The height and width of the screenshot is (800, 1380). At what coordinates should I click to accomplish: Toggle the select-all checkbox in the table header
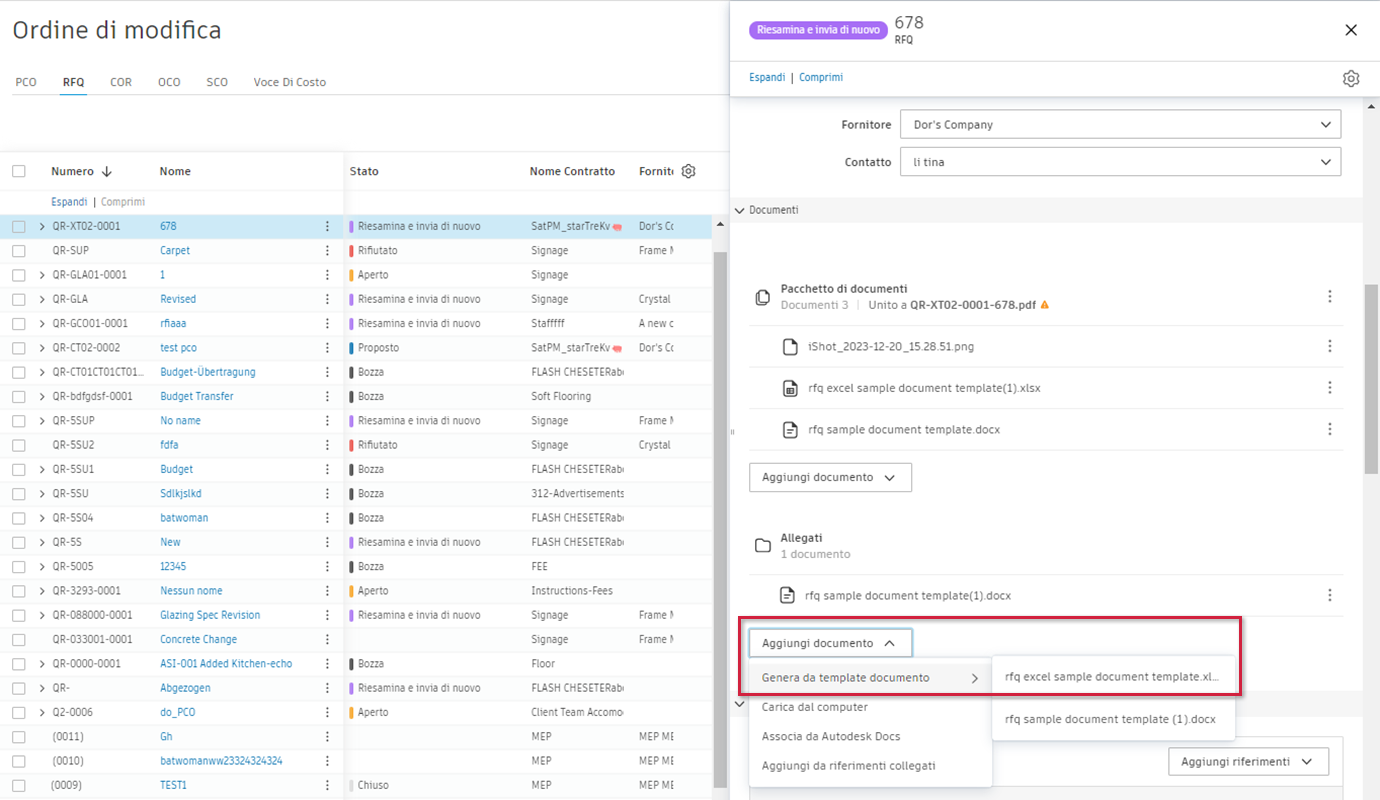[19, 171]
